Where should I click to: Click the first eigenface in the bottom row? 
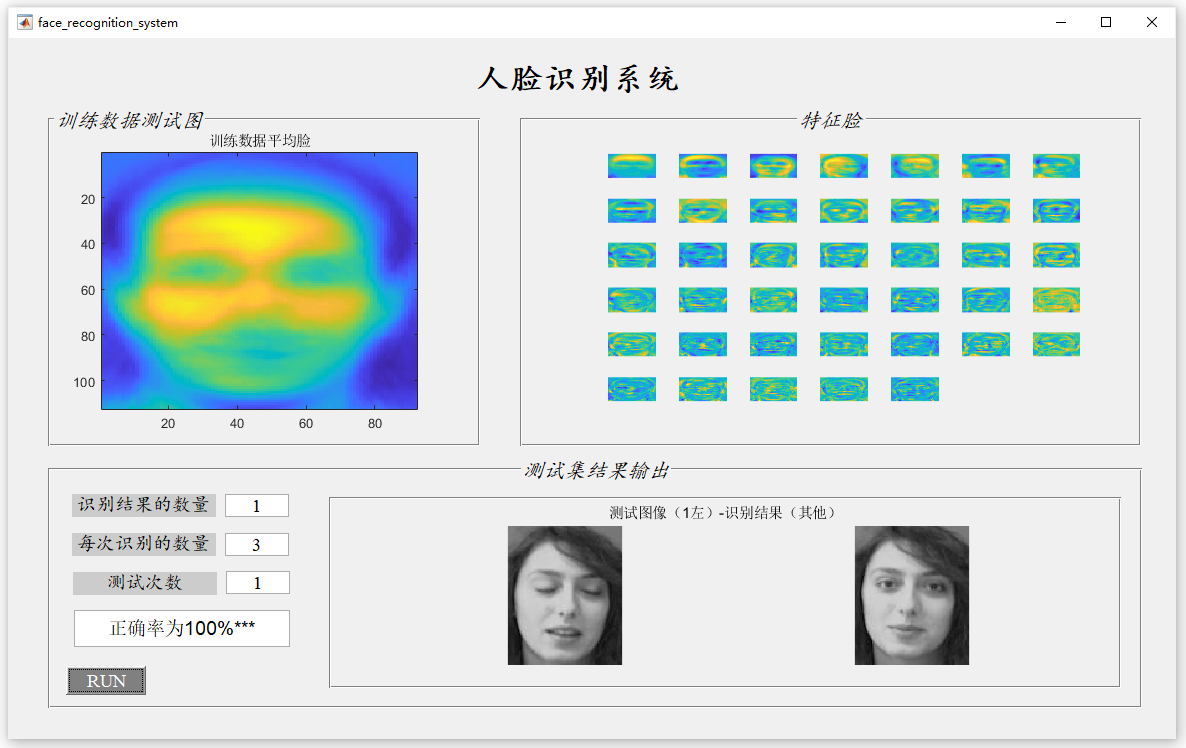coord(632,389)
